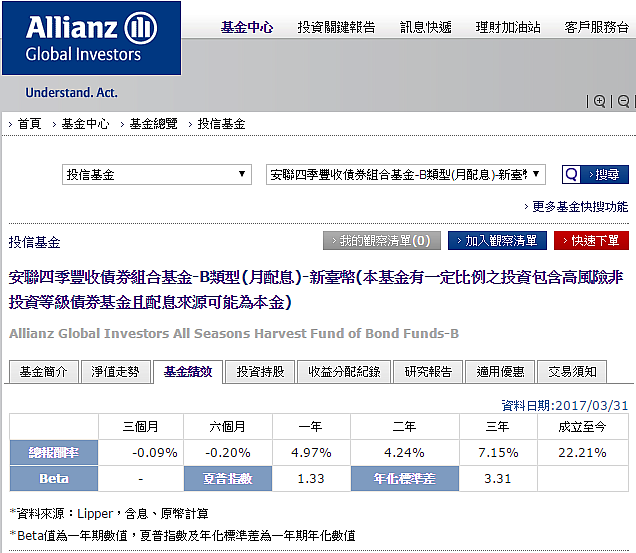This screenshot has height=553, width=636.
Task: Open the 基金中心 menu
Action: click(x=247, y=27)
